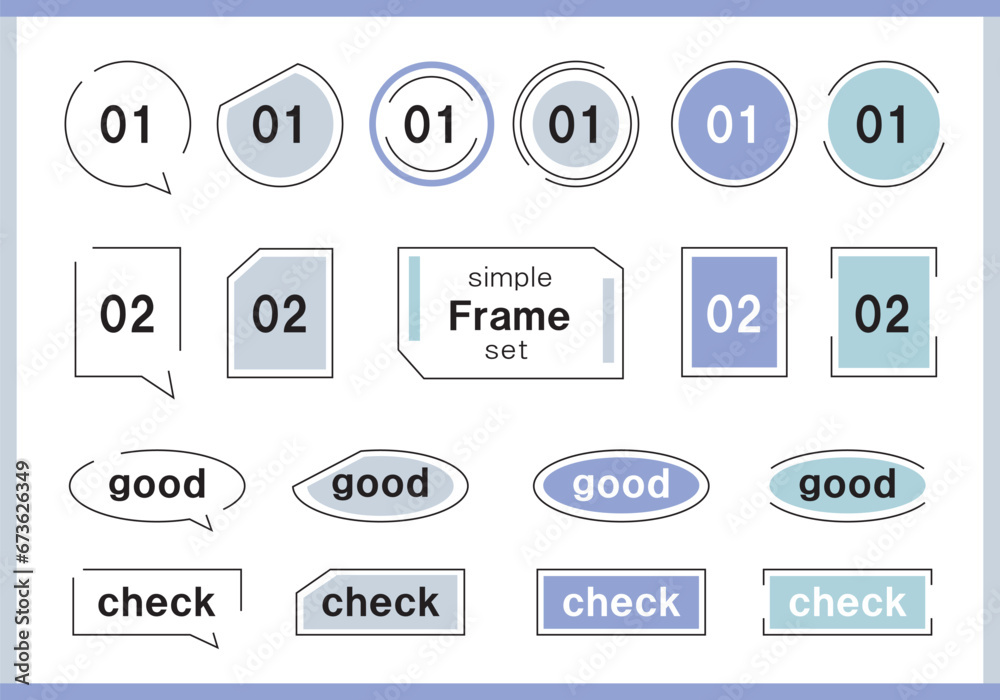Click the Adobe Stock ID watermark text
The width and height of the screenshot is (1000, 700).
[23, 573]
